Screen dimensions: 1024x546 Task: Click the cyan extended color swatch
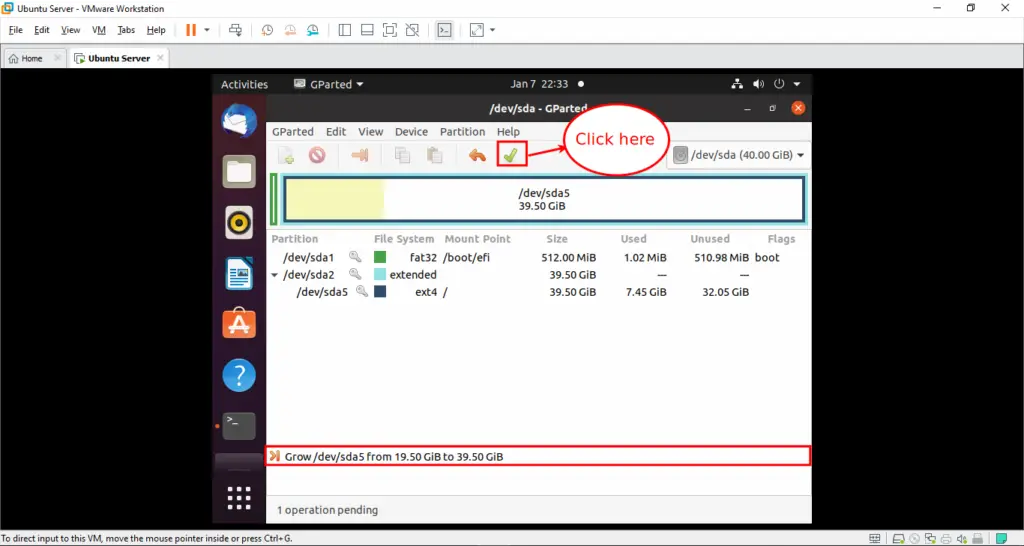click(x=380, y=274)
